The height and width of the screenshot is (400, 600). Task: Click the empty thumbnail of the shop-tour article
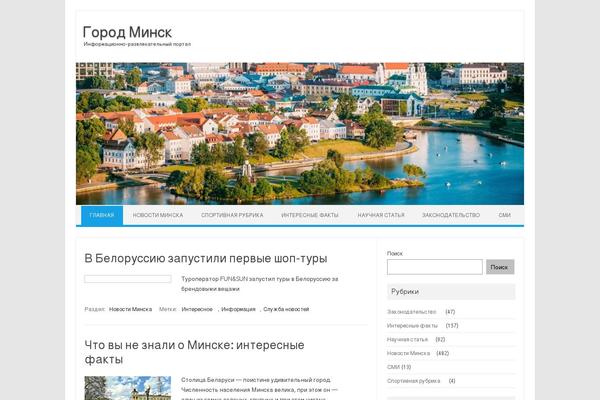[x=128, y=279]
